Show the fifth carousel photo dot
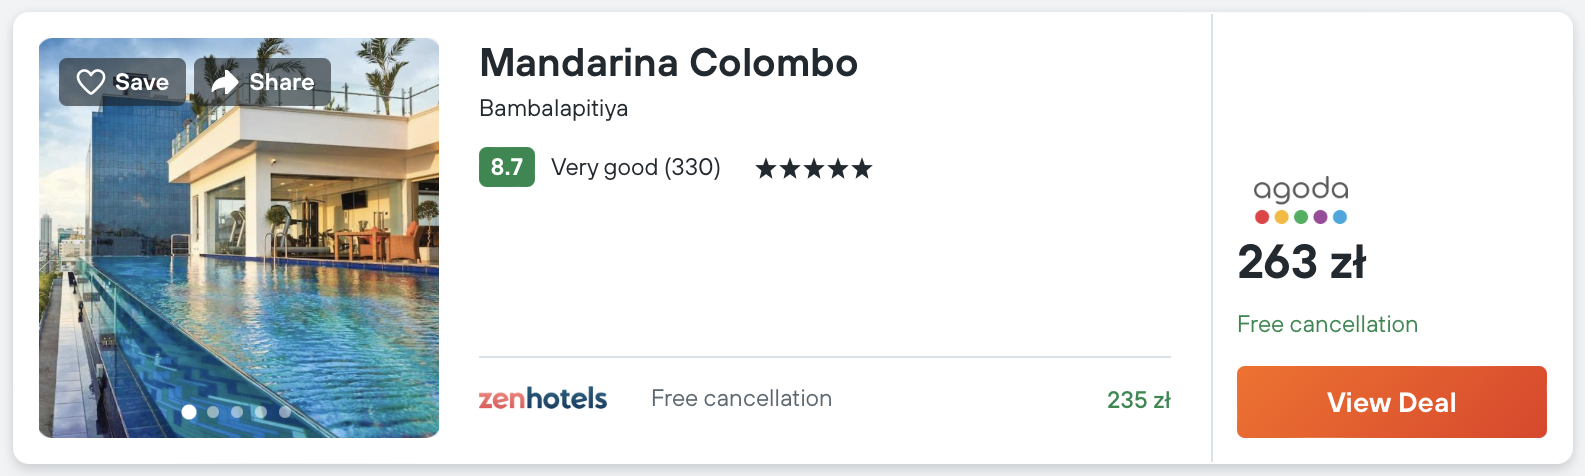 [x=285, y=412]
